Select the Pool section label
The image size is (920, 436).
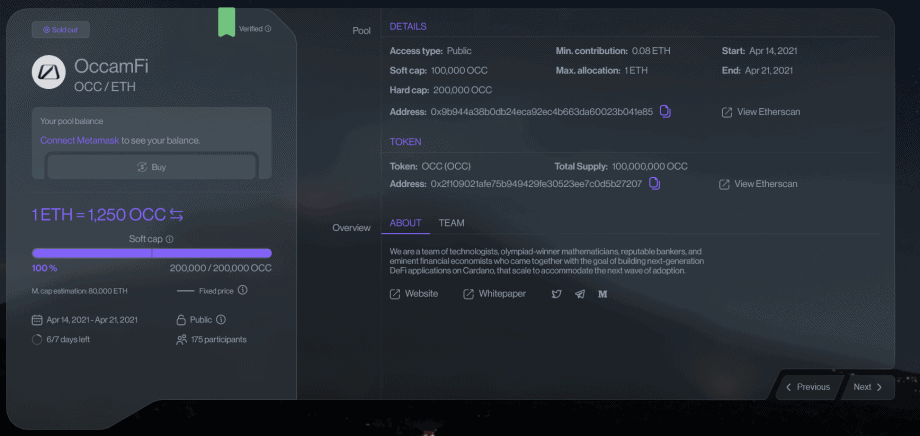[361, 31]
